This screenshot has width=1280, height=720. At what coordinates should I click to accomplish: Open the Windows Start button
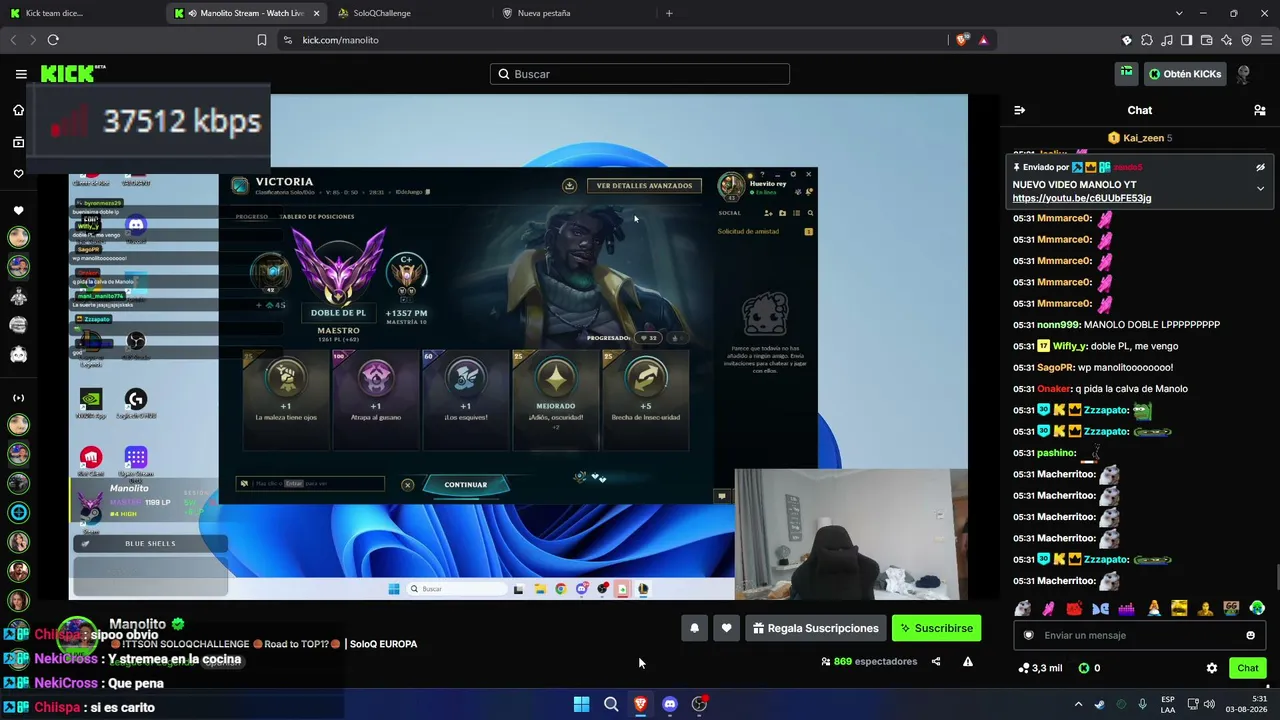(581, 704)
